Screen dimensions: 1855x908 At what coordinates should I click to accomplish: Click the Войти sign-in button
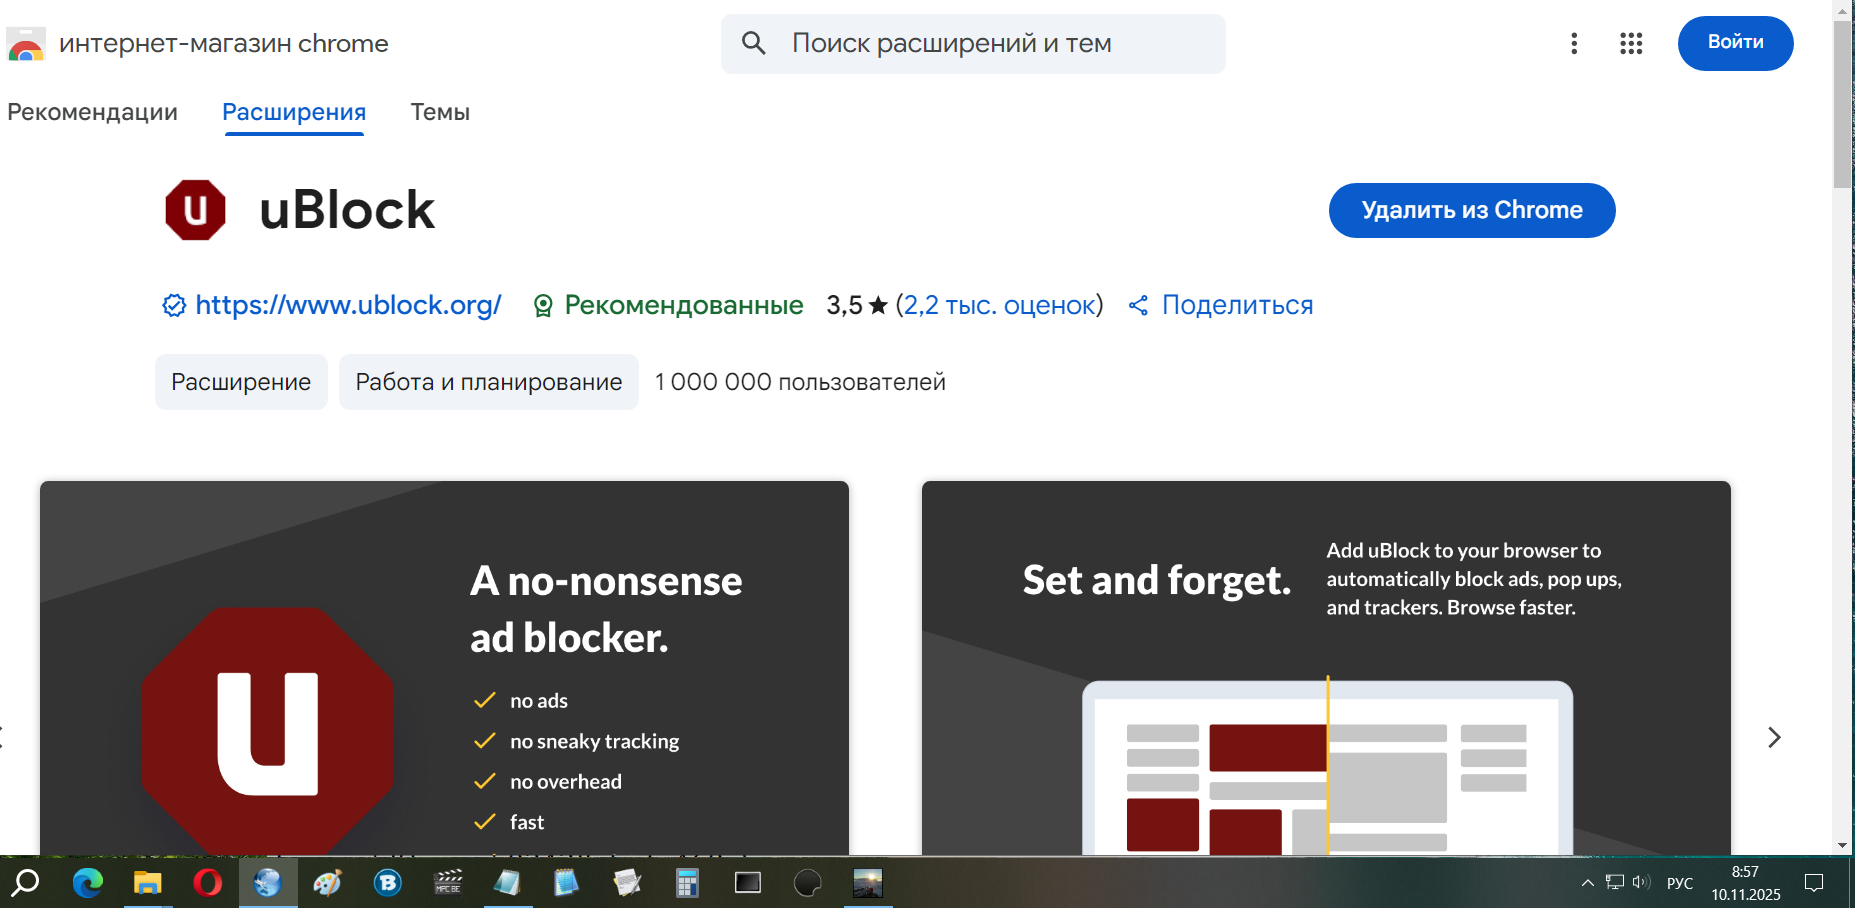coord(1736,43)
